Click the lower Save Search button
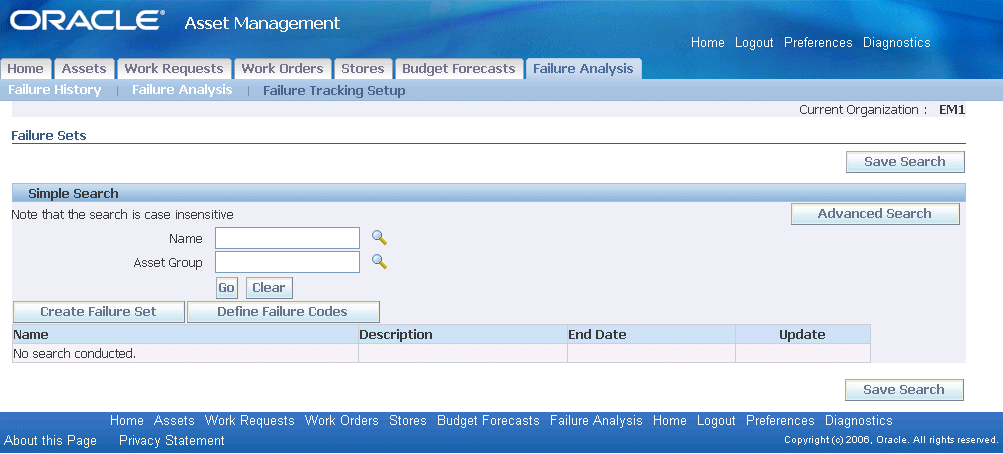The height and width of the screenshot is (454, 1003). coord(904,390)
